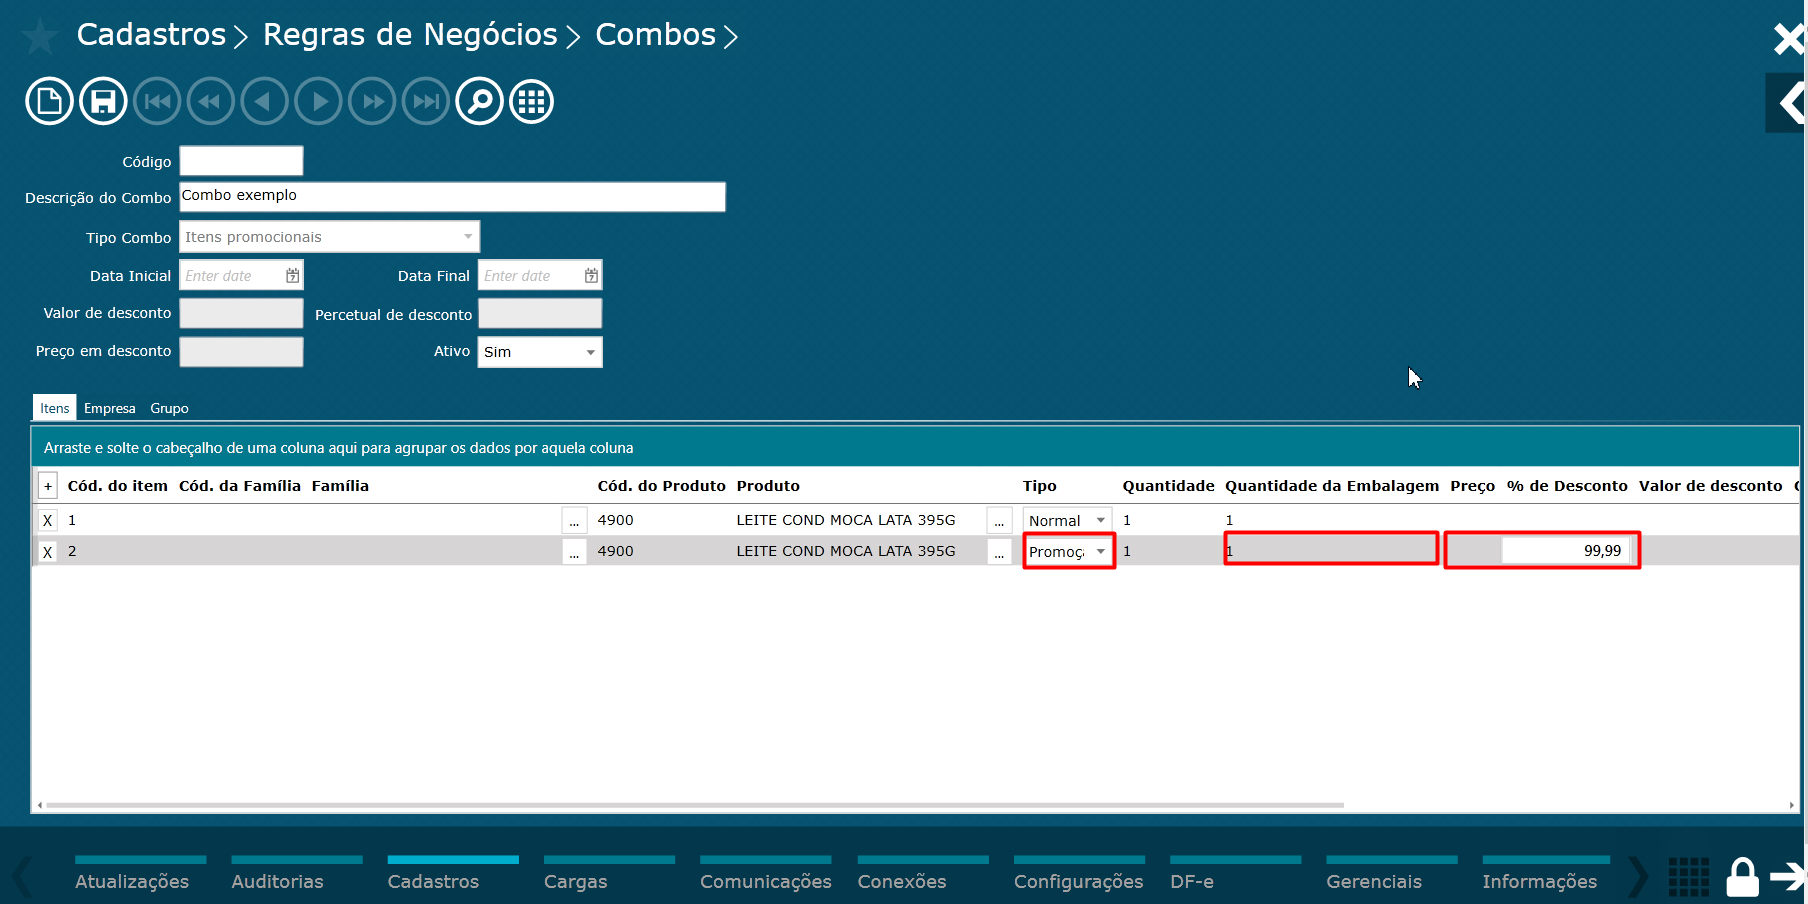The image size is (1808, 904).
Task: Open the Ativo dropdown showing Sim
Action: (540, 352)
